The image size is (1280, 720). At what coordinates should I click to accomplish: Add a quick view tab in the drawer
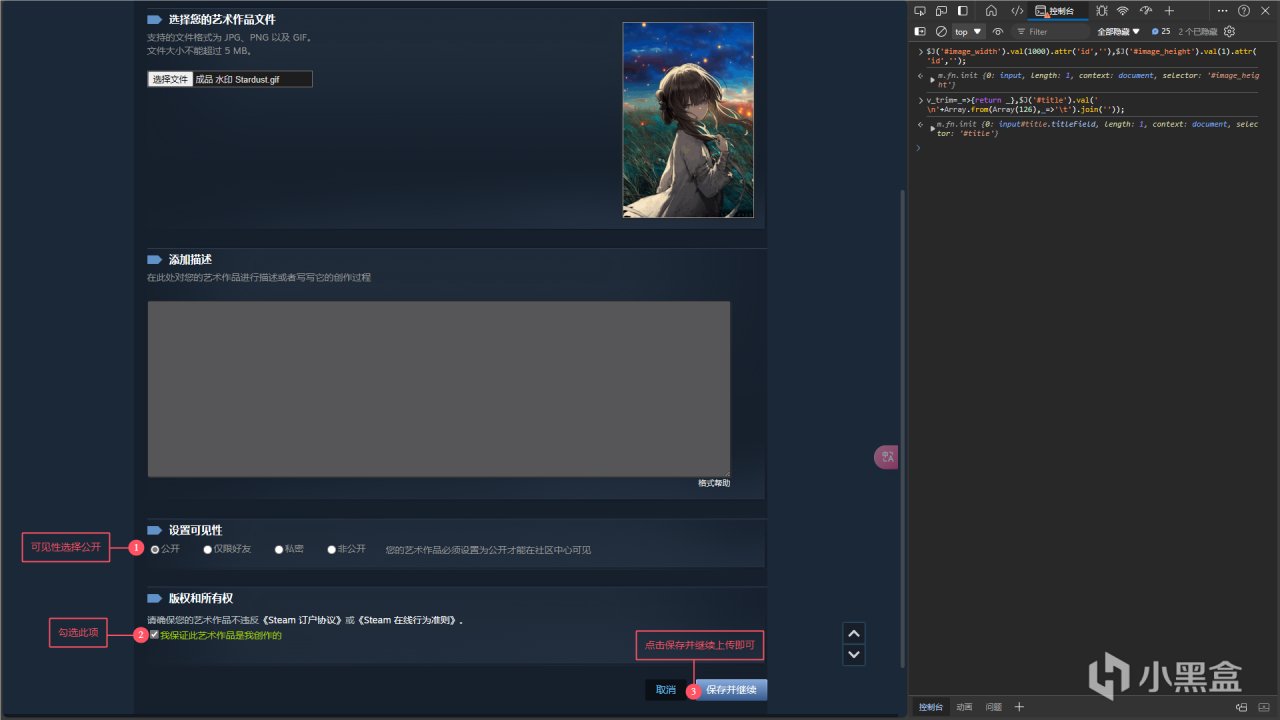1019,707
